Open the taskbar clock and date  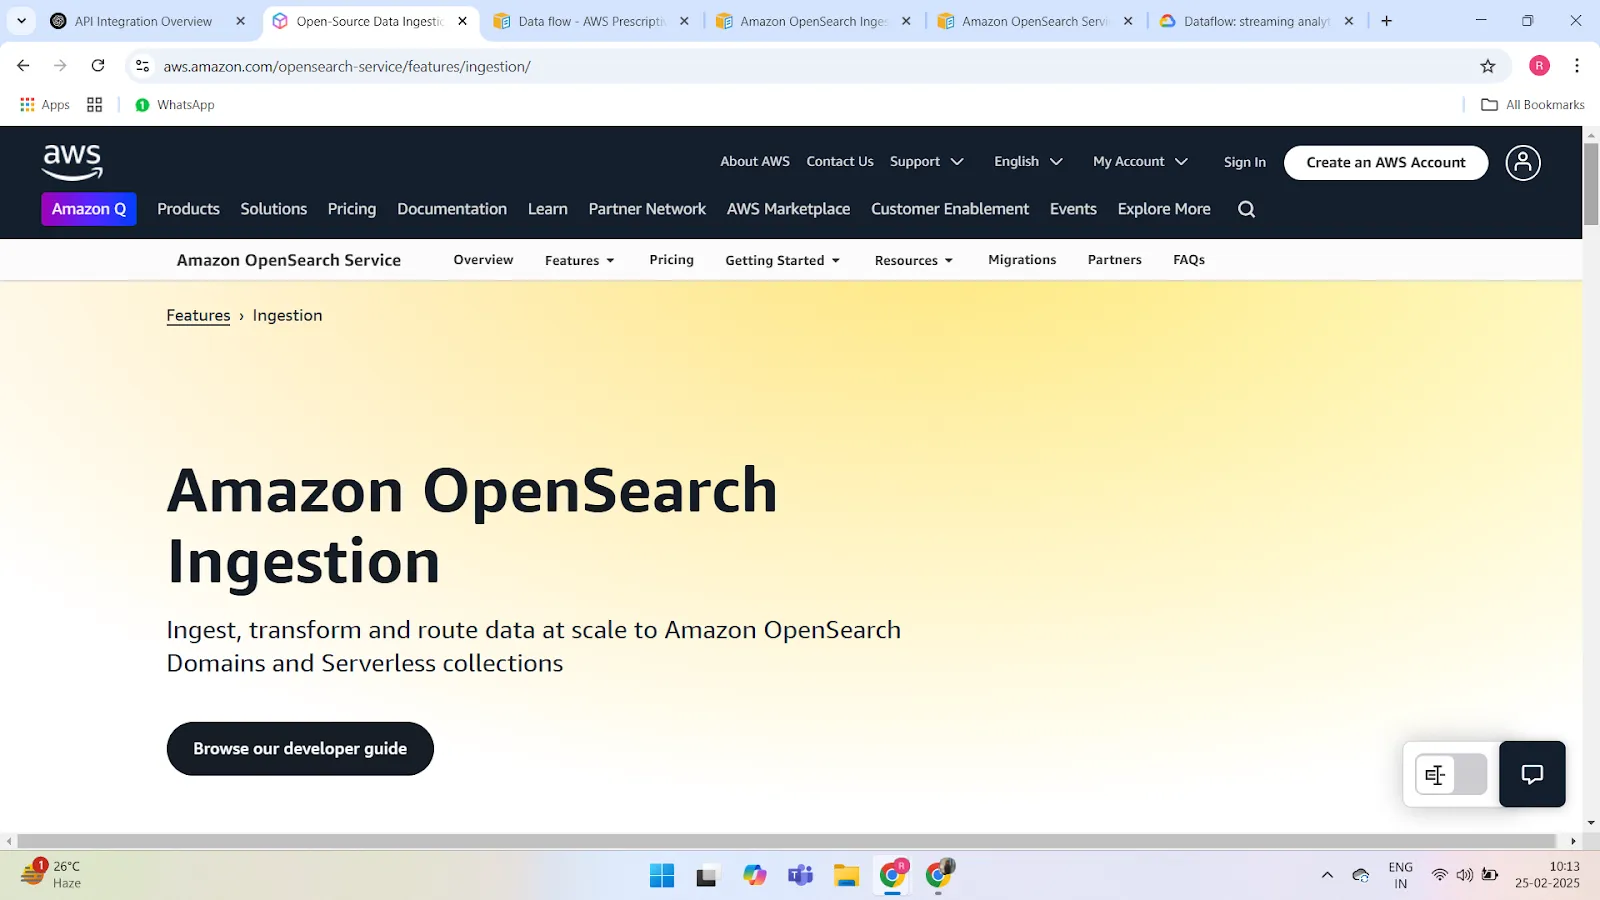pyautogui.click(x=1547, y=875)
